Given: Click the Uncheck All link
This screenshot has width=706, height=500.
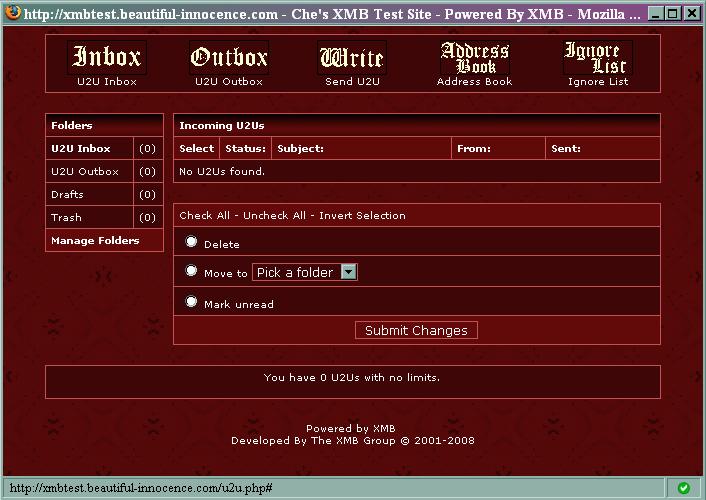Looking at the screenshot, I should pos(274,216).
